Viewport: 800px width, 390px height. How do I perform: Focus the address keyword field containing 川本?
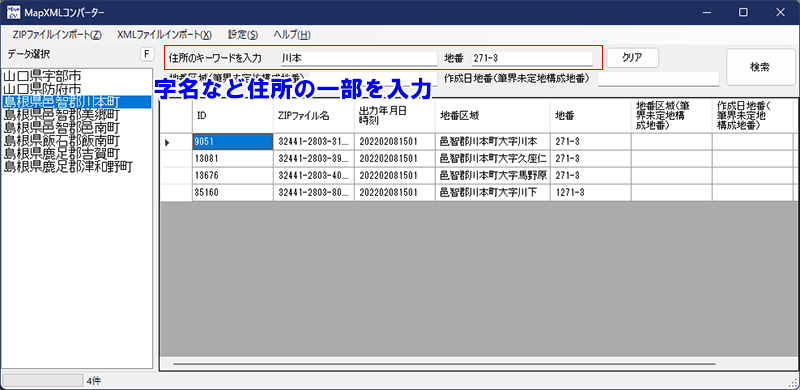(359, 58)
